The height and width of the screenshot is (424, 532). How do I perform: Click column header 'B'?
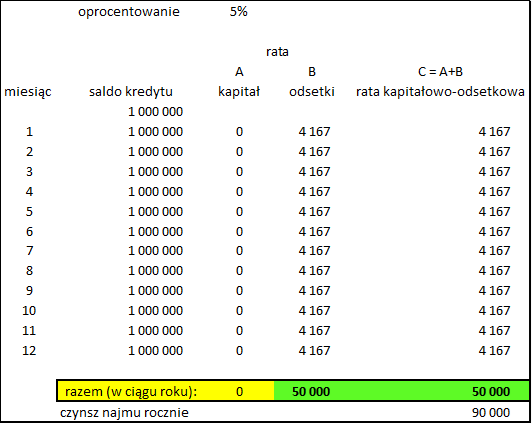312,72
